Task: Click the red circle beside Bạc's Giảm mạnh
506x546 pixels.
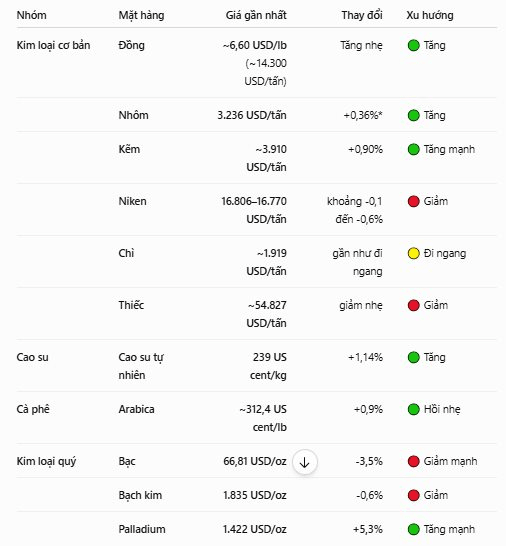Action: tap(413, 461)
